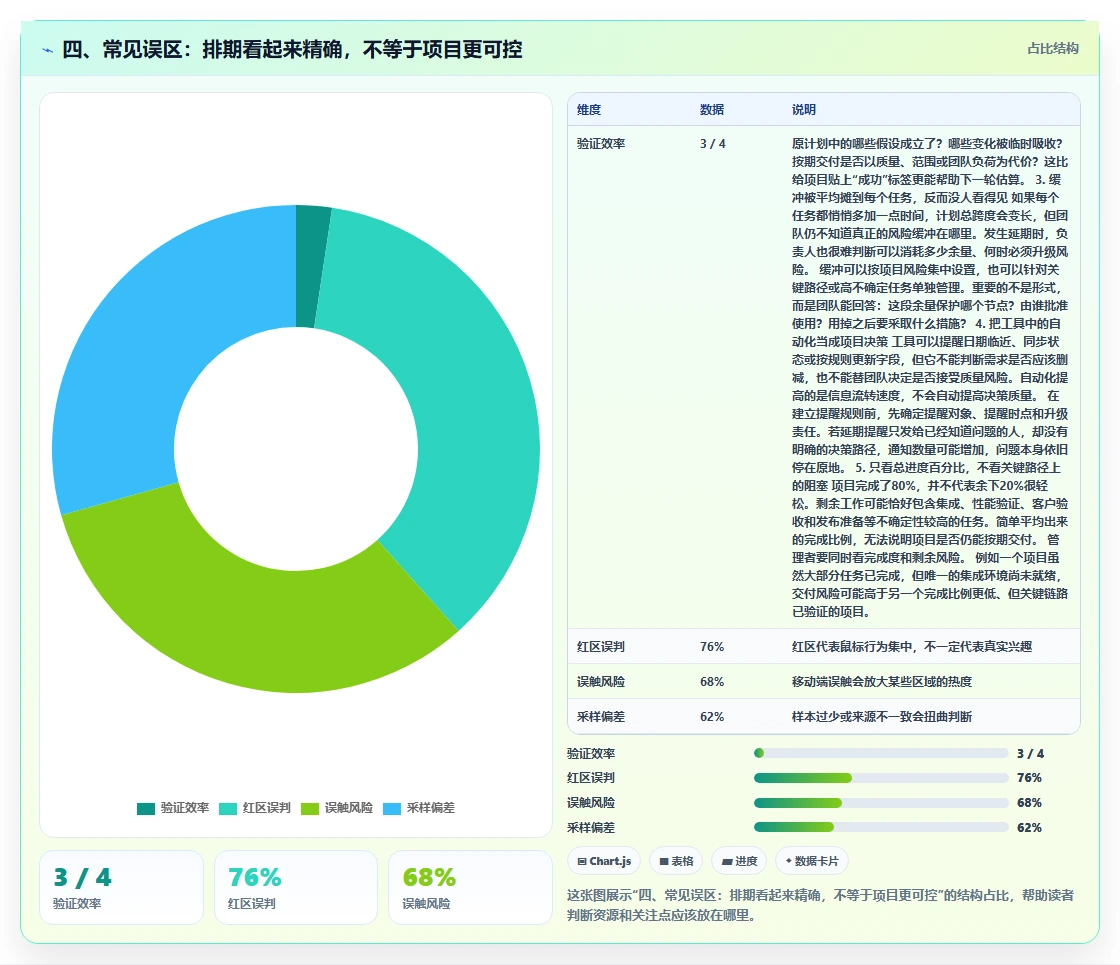The width and height of the screenshot is (1120, 965).
Task: Click the section title 四、常见误区
Action: tap(292, 49)
